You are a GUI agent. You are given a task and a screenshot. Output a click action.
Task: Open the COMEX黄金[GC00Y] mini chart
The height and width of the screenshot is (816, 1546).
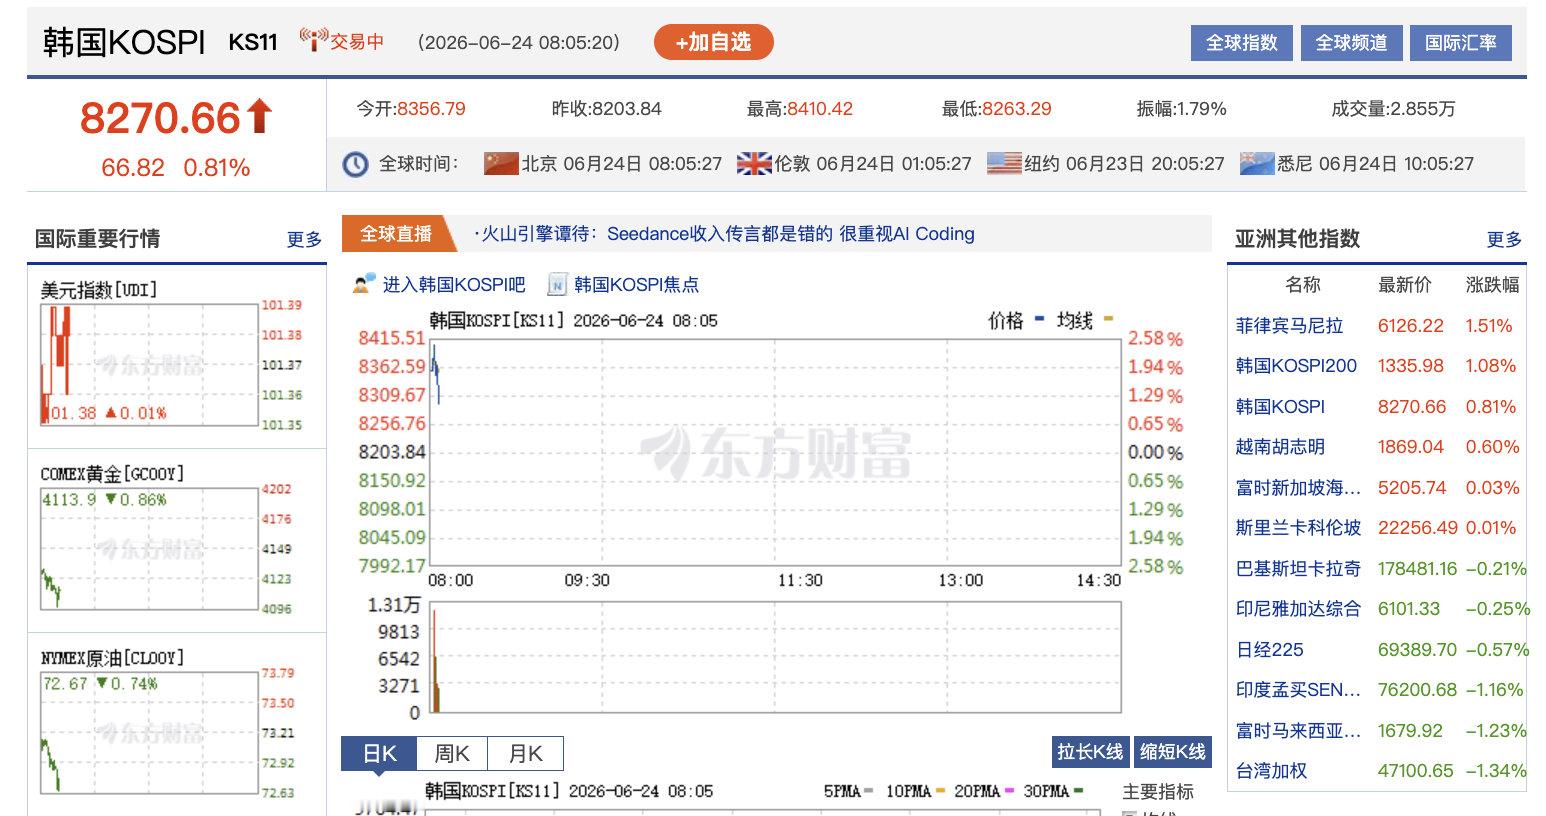(x=150, y=549)
